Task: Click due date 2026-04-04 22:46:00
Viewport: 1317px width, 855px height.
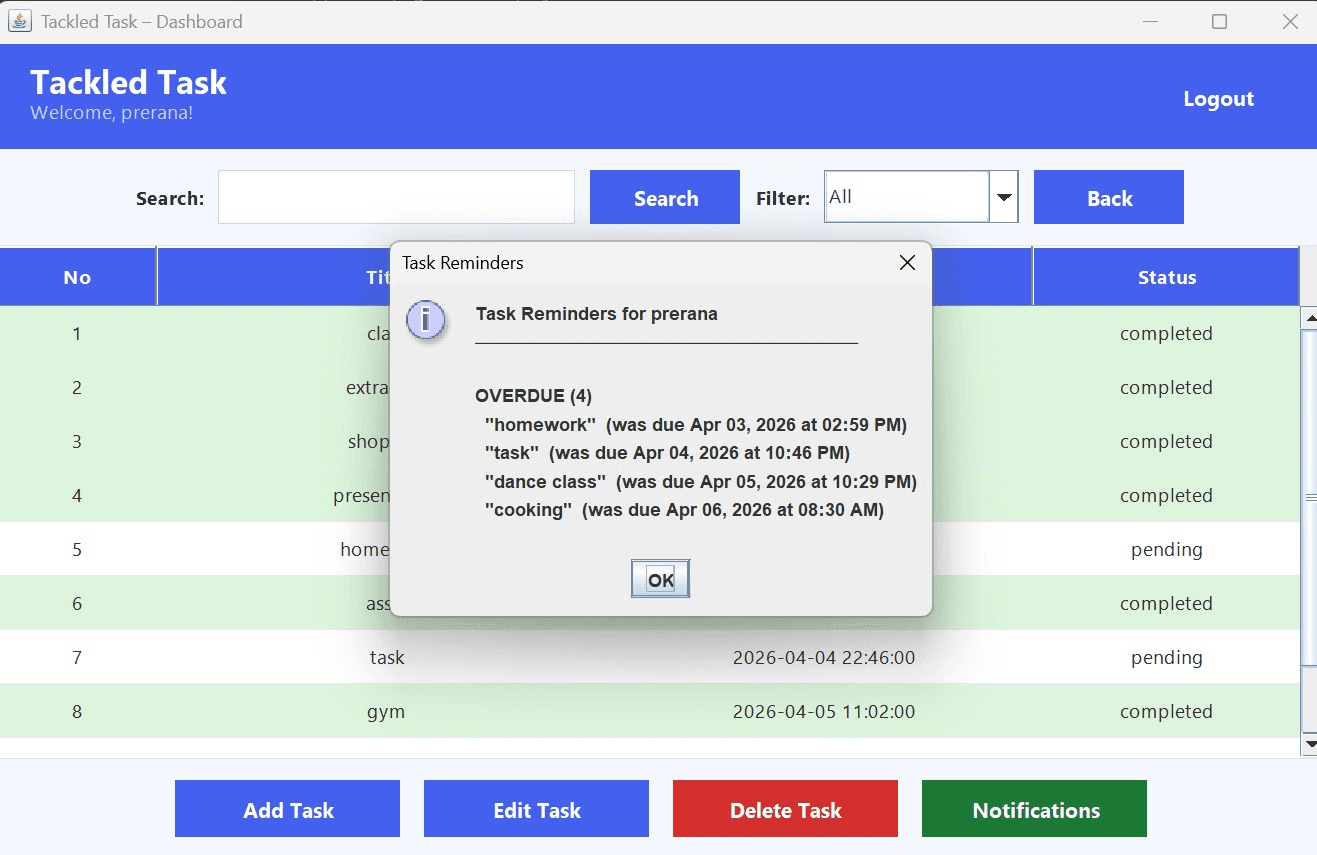Action: click(x=824, y=657)
